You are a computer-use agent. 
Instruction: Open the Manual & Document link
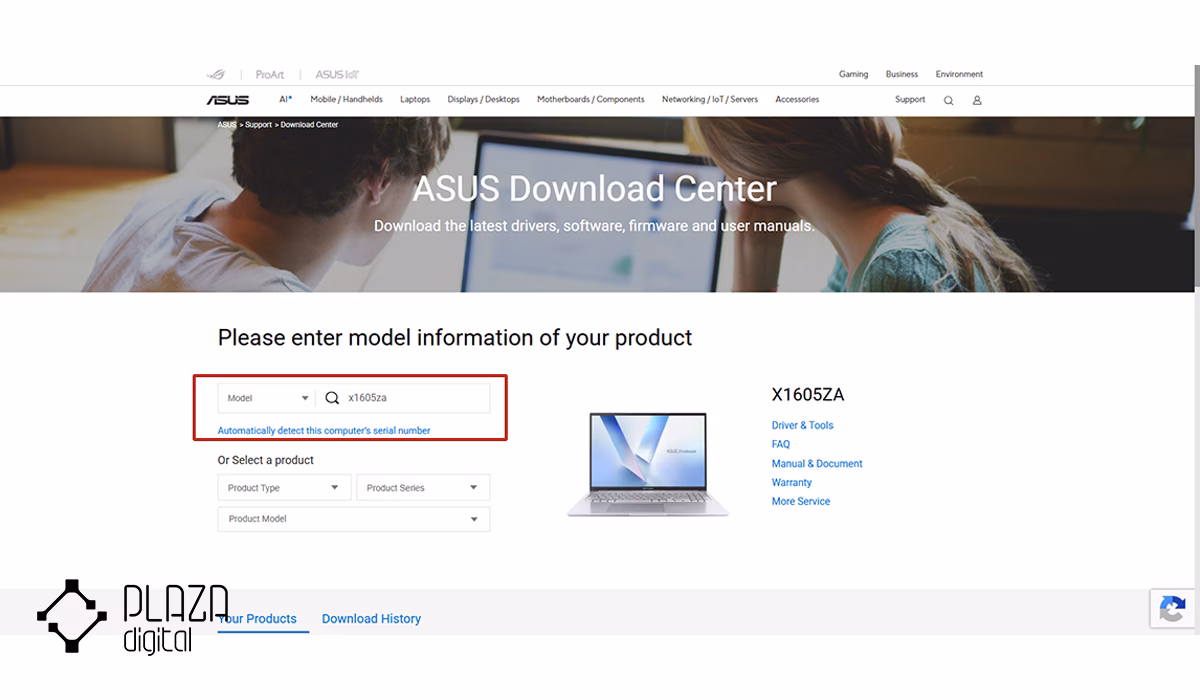pos(817,463)
